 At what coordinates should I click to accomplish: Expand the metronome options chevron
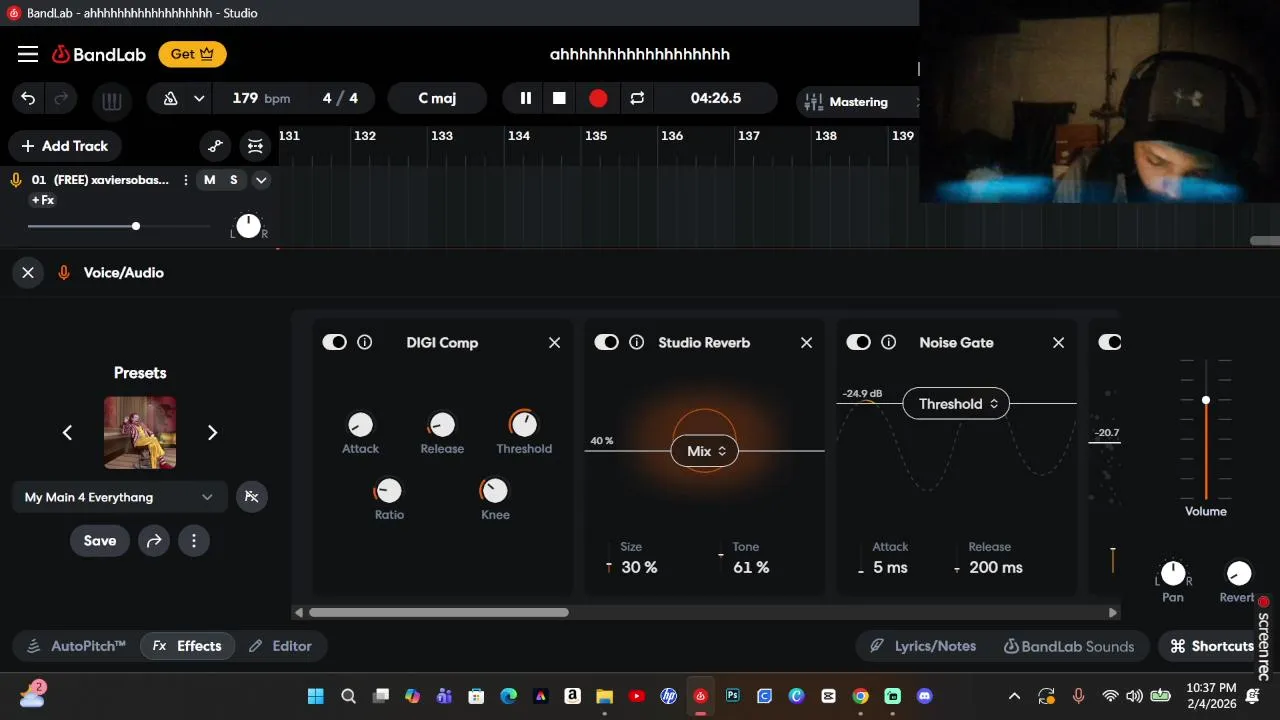pos(199,98)
